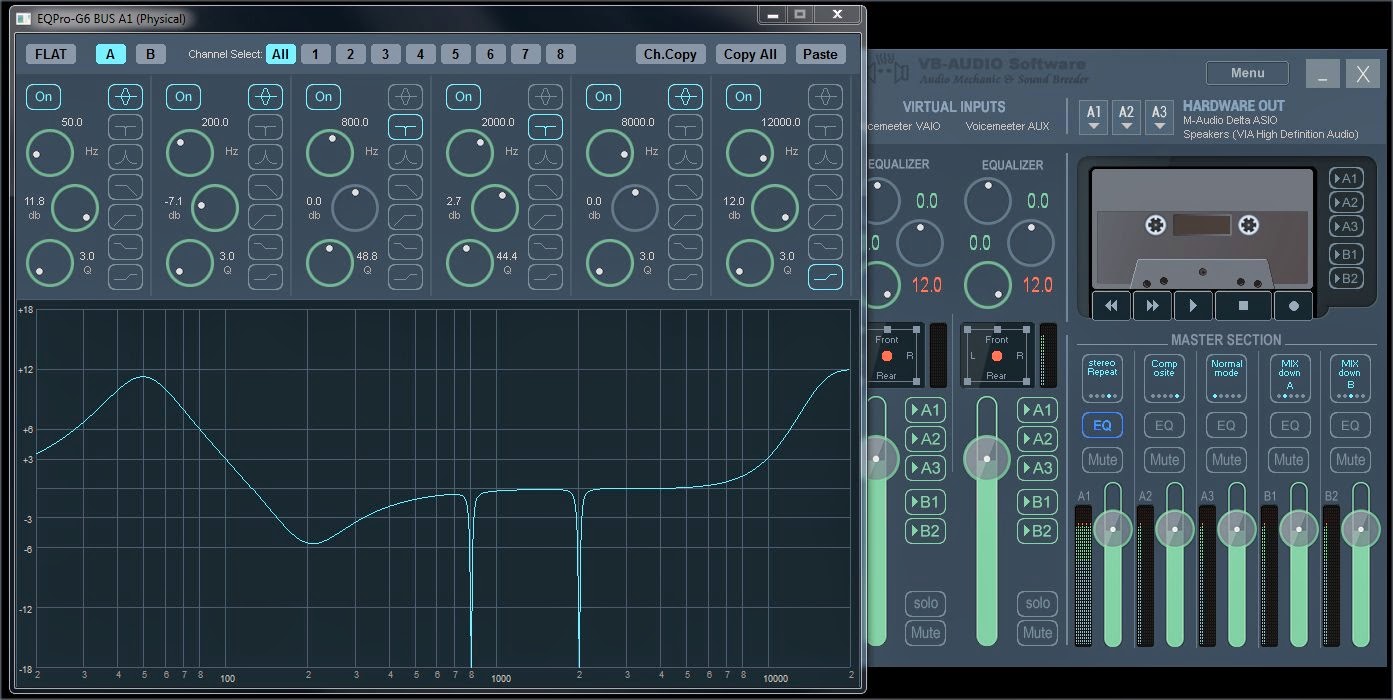The height and width of the screenshot is (700, 1393).
Task: Click the cassette Record button
Action: (1293, 306)
